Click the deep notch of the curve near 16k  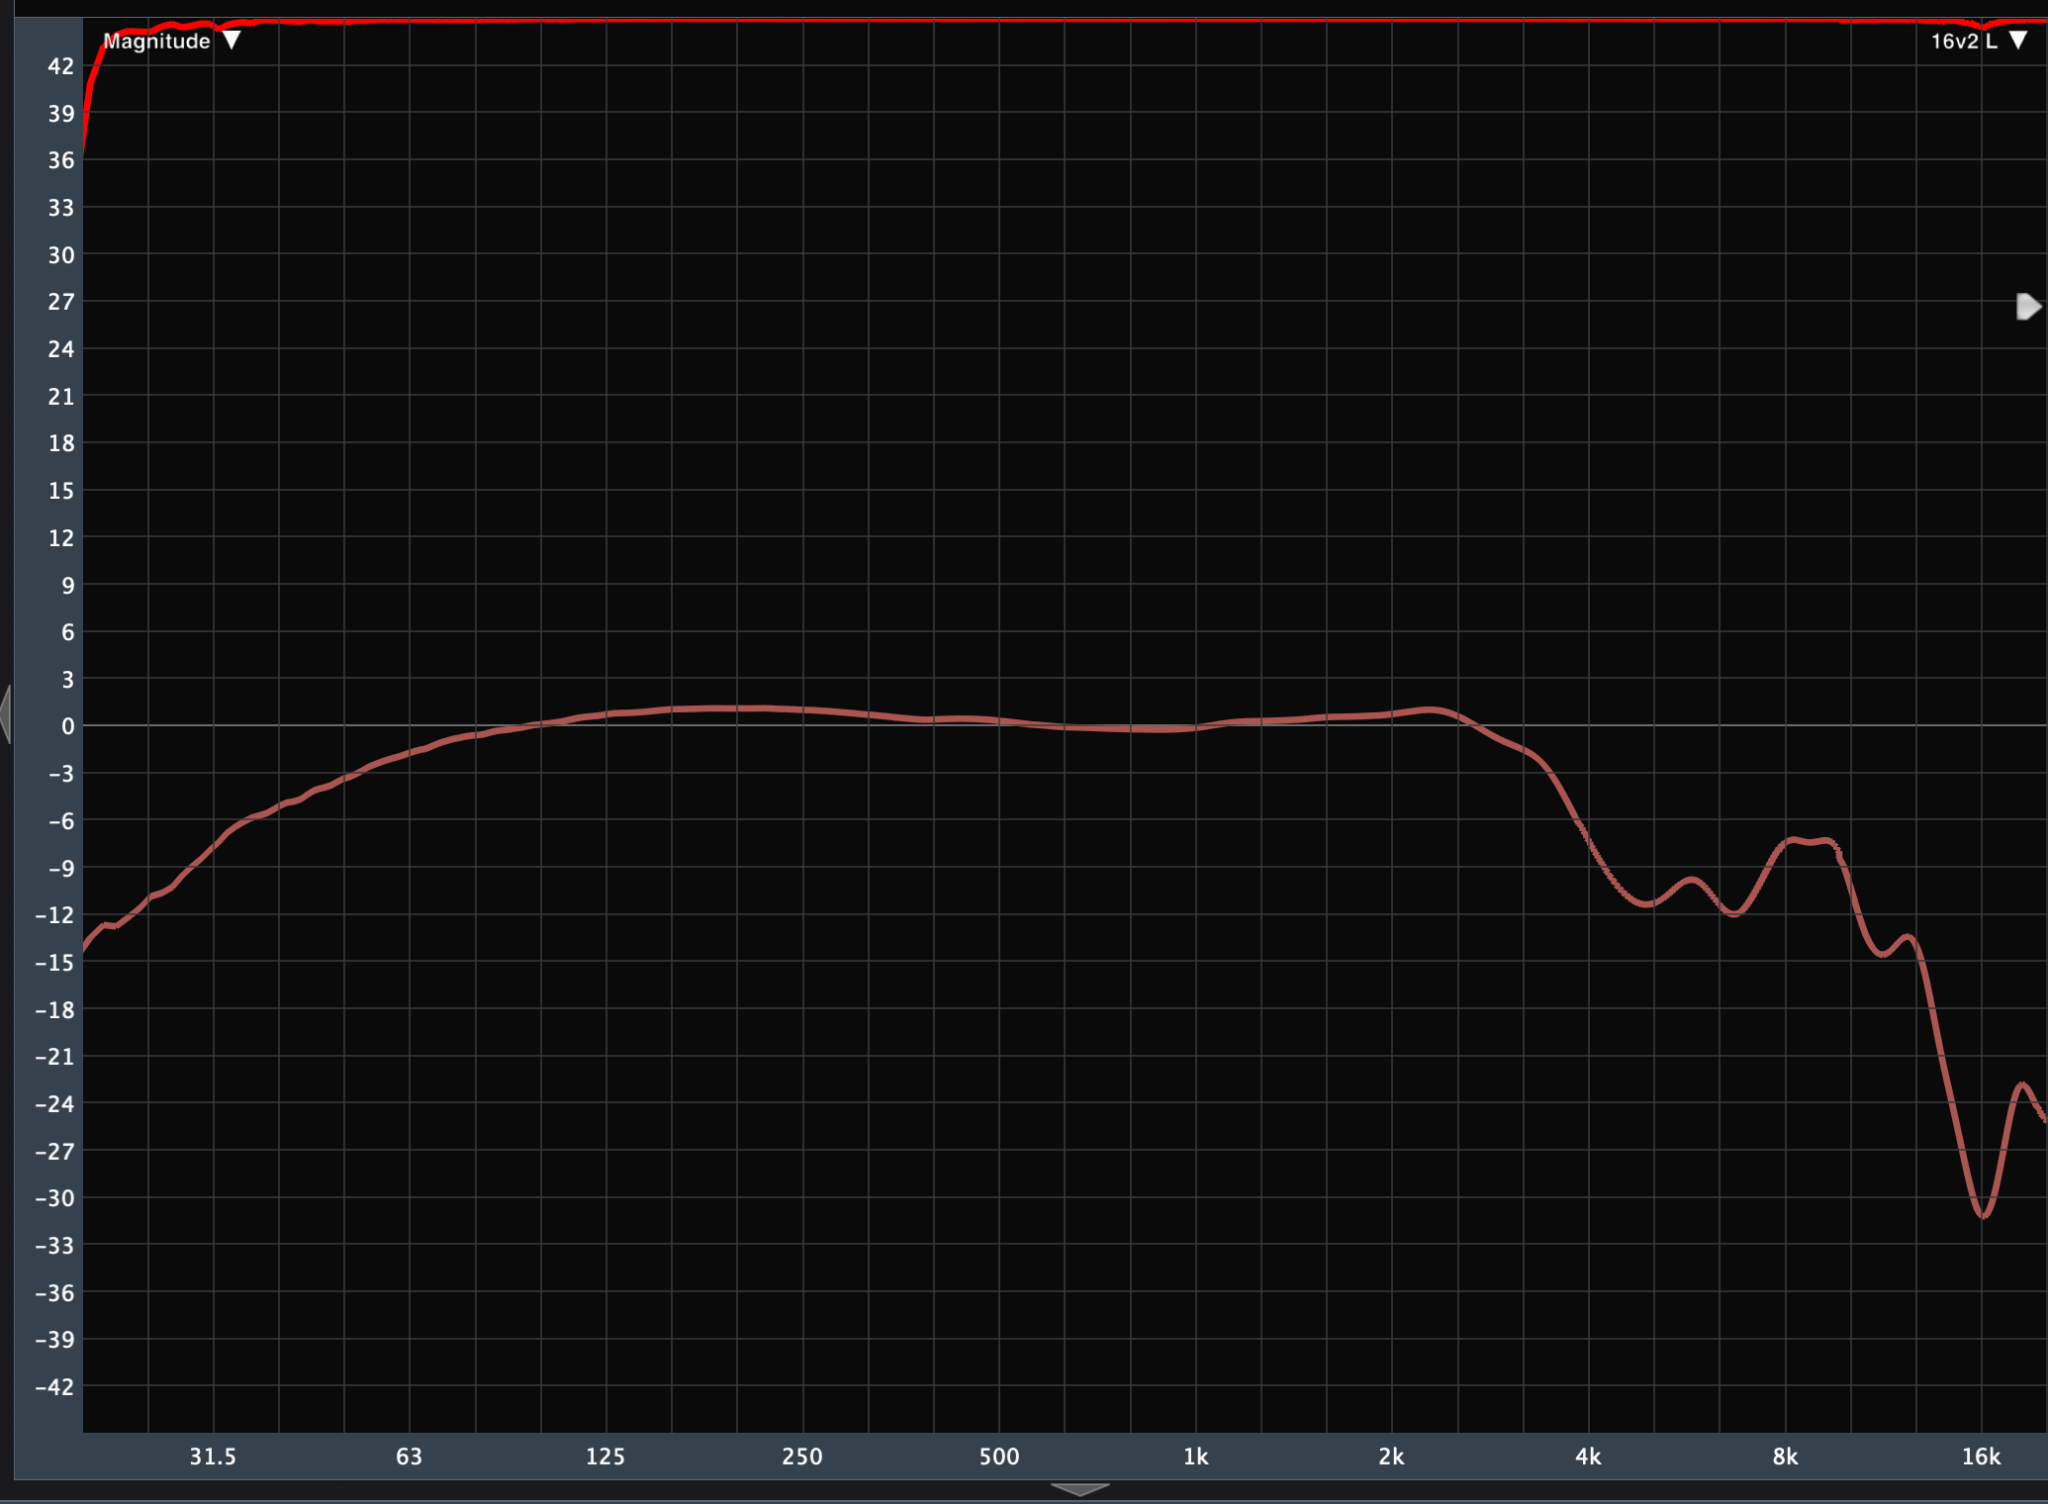[1983, 1214]
